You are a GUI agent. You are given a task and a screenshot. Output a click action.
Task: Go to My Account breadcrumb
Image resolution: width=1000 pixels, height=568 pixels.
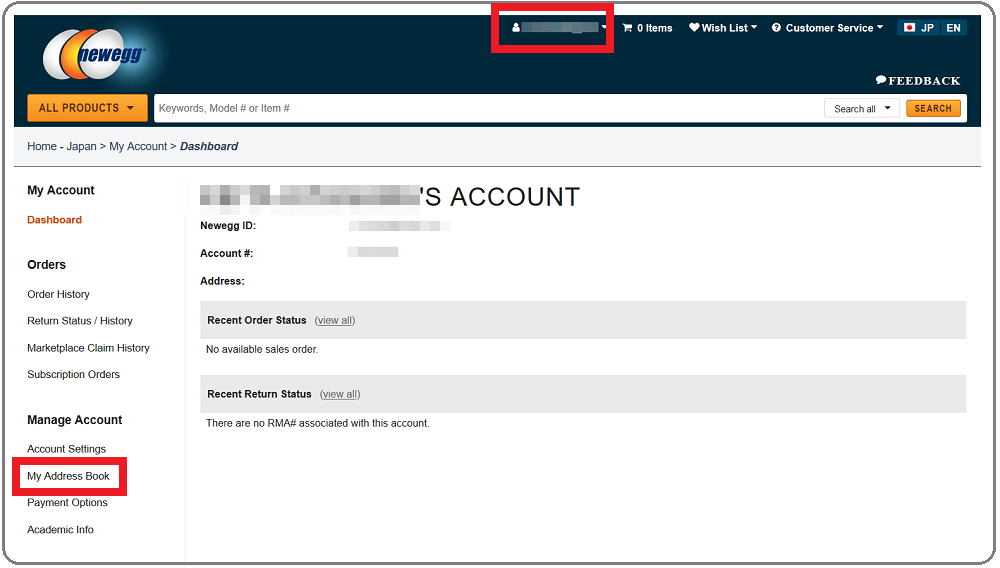(138, 146)
